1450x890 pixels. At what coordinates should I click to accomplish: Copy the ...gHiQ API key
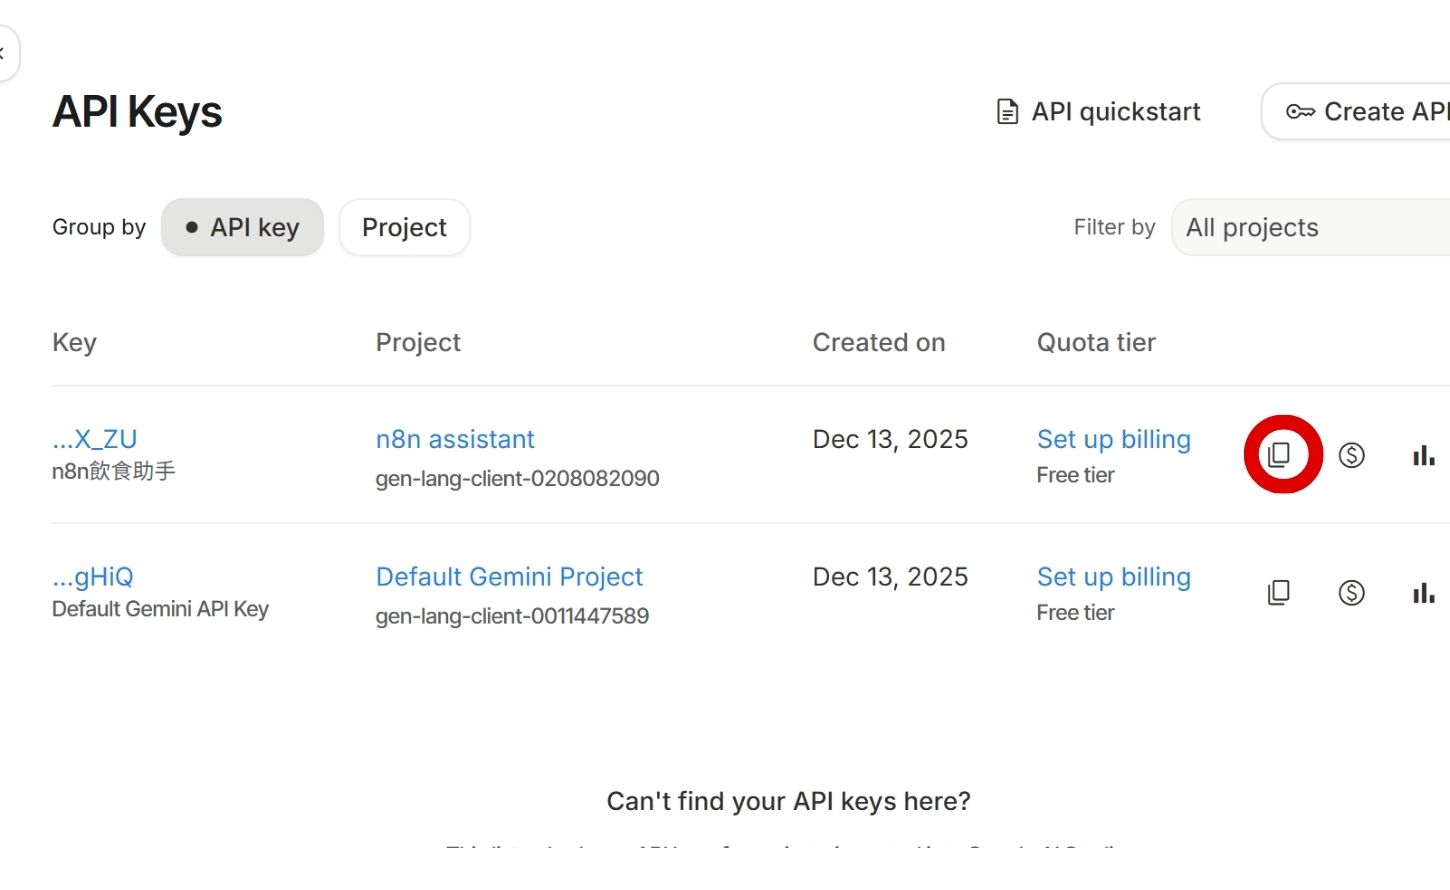(1279, 593)
